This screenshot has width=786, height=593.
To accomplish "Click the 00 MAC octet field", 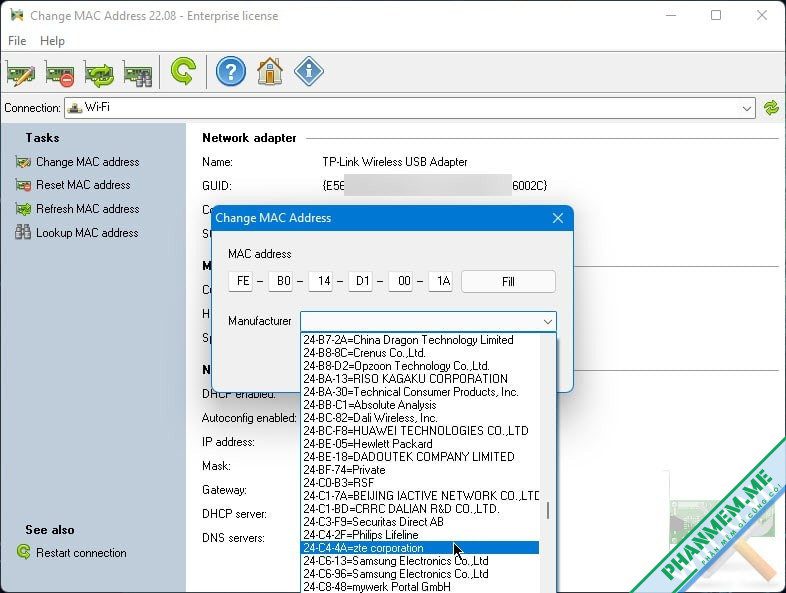I will point(401,281).
